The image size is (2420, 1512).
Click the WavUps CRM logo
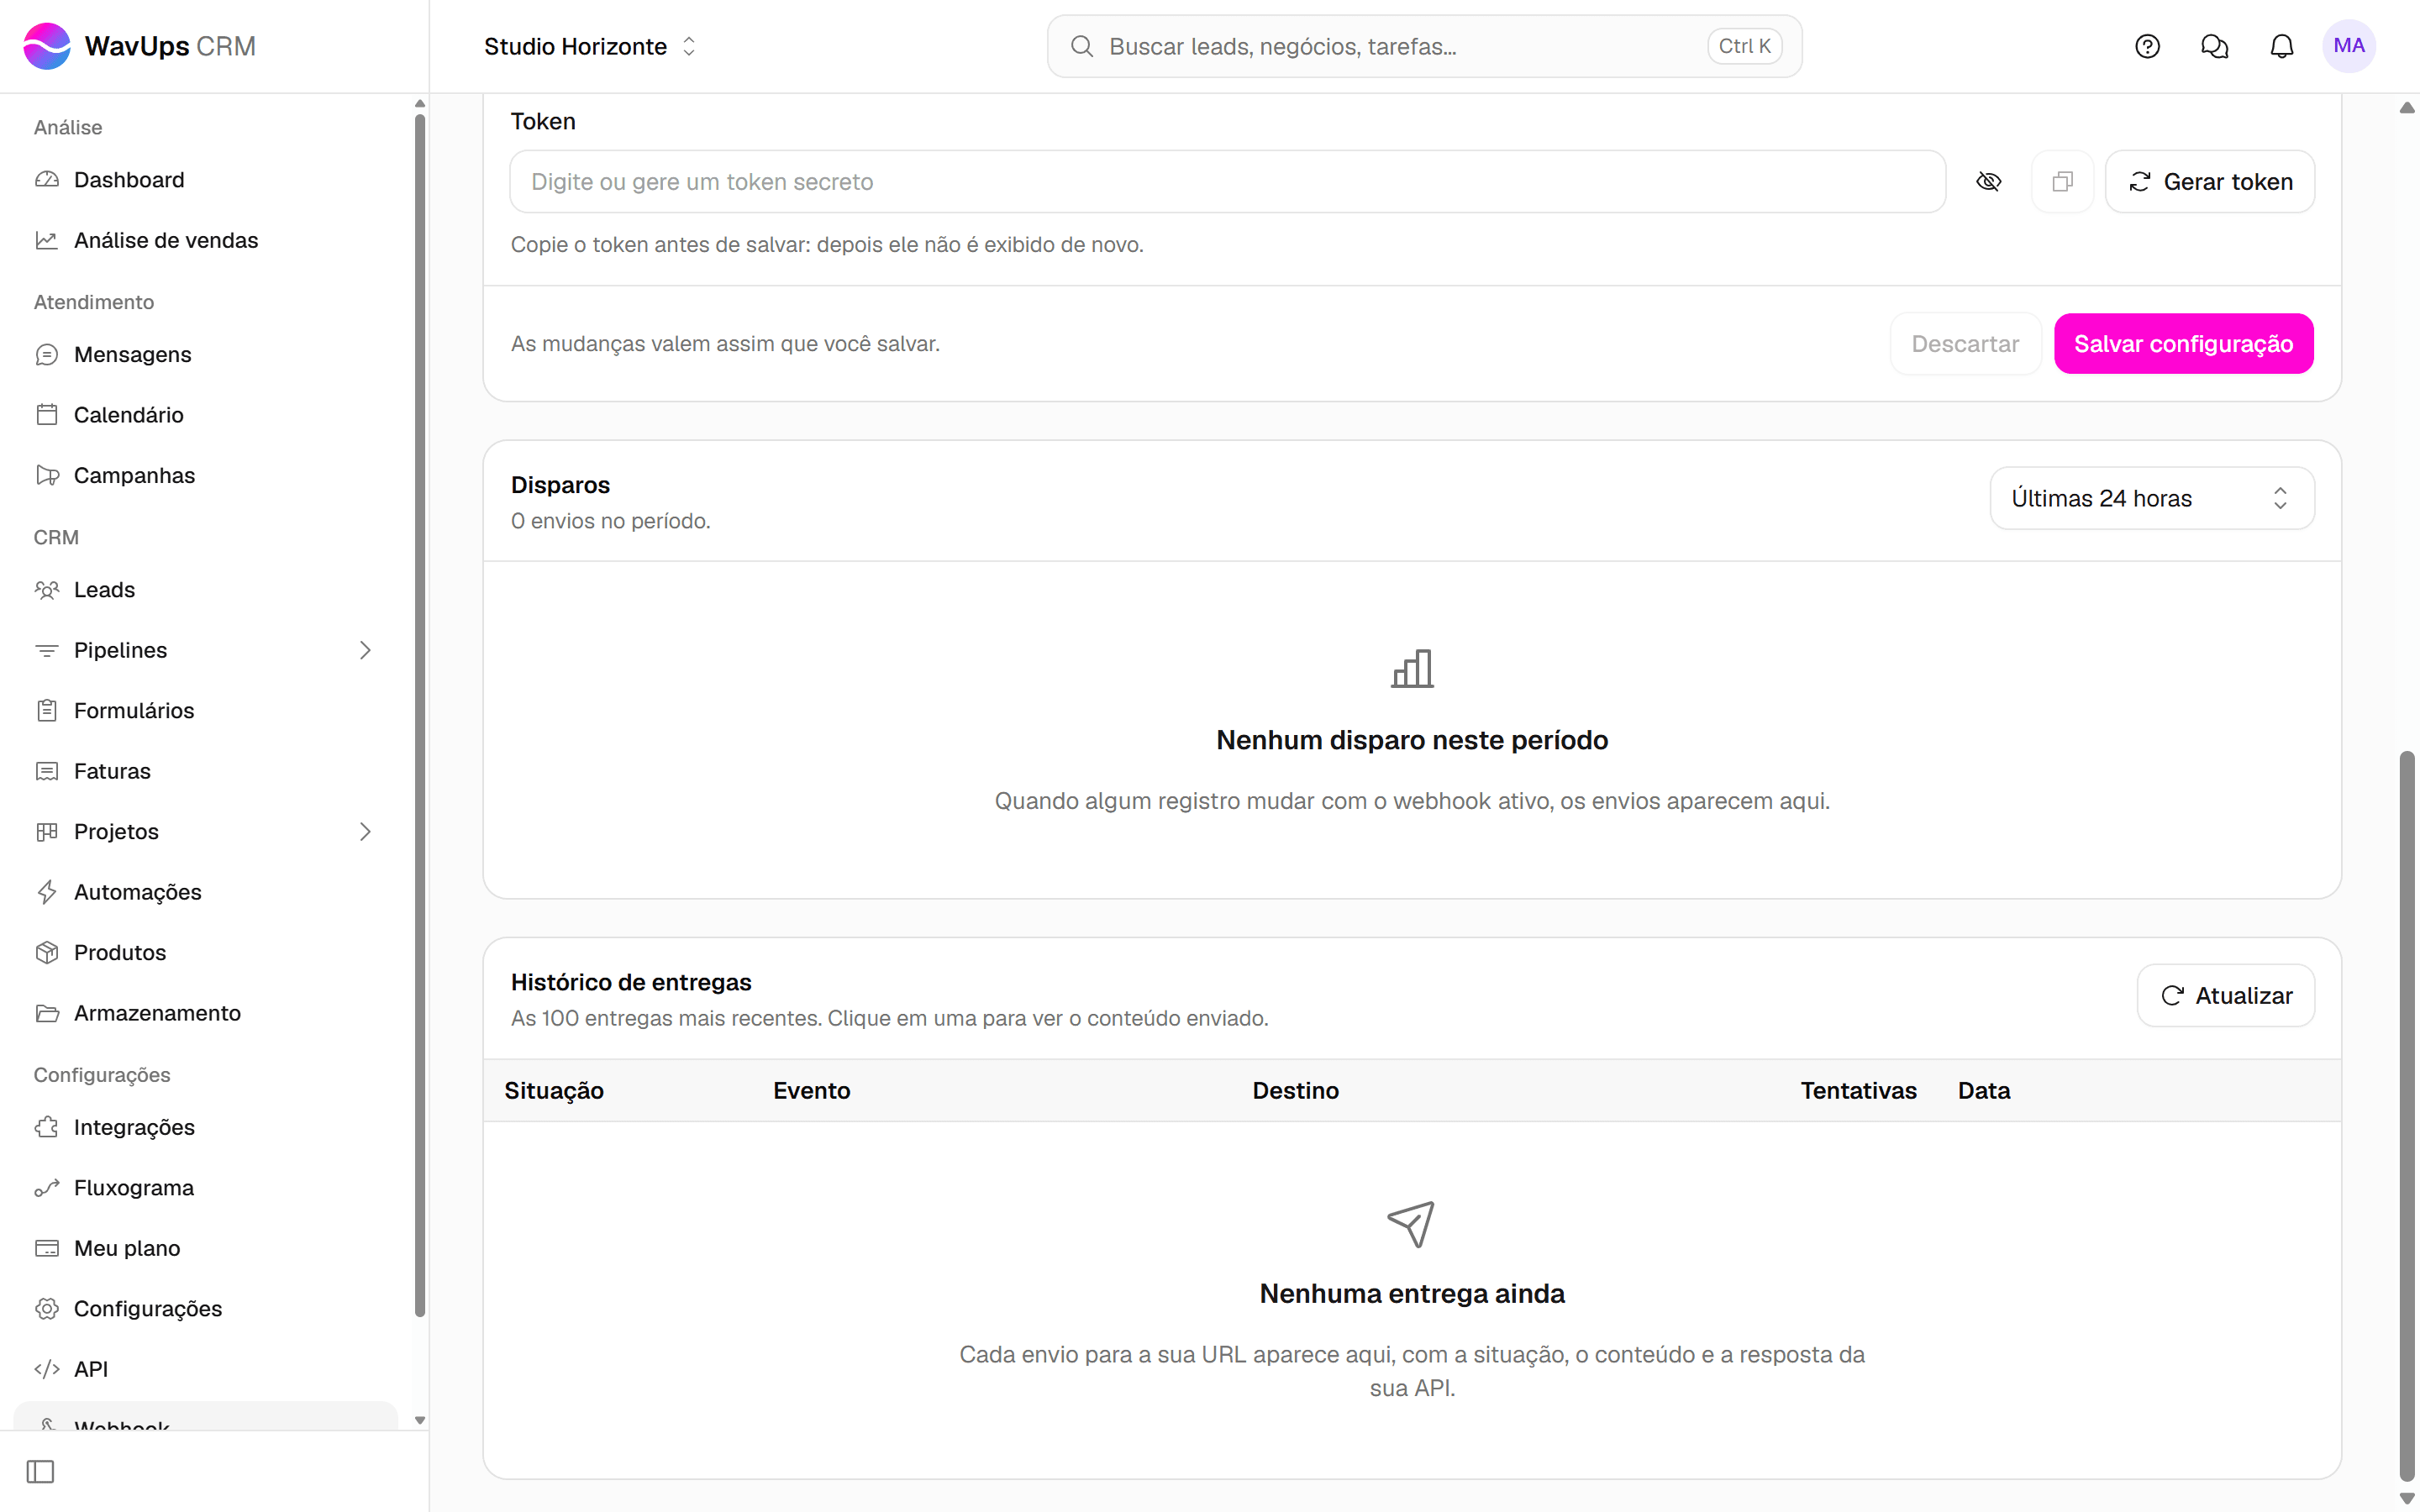pos(139,46)
